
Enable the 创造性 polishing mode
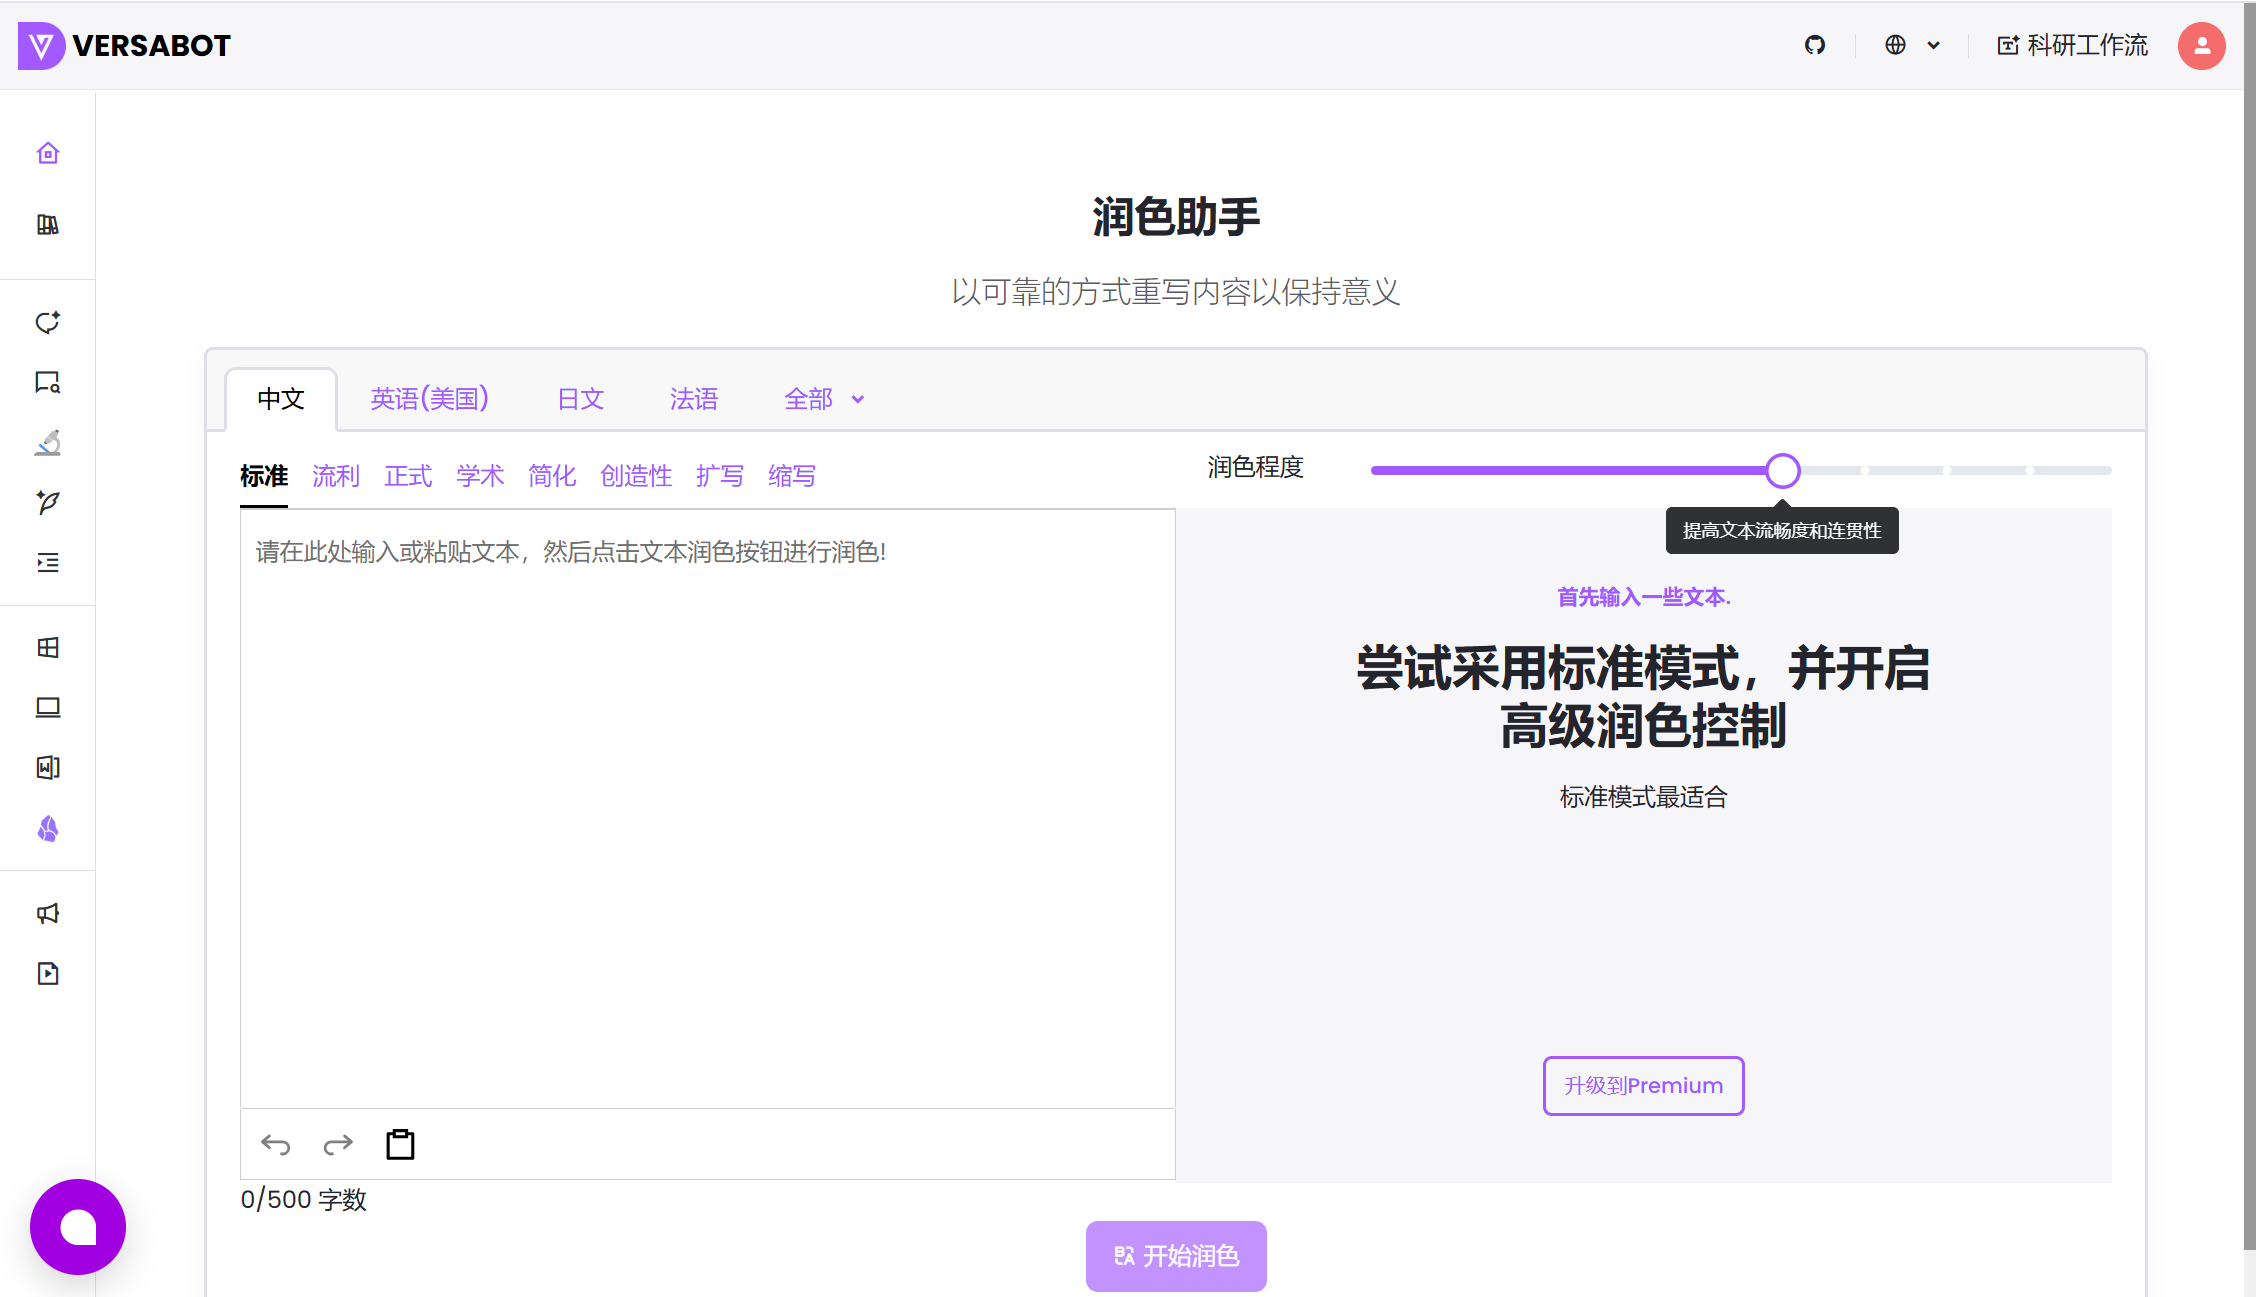(636, 476)
